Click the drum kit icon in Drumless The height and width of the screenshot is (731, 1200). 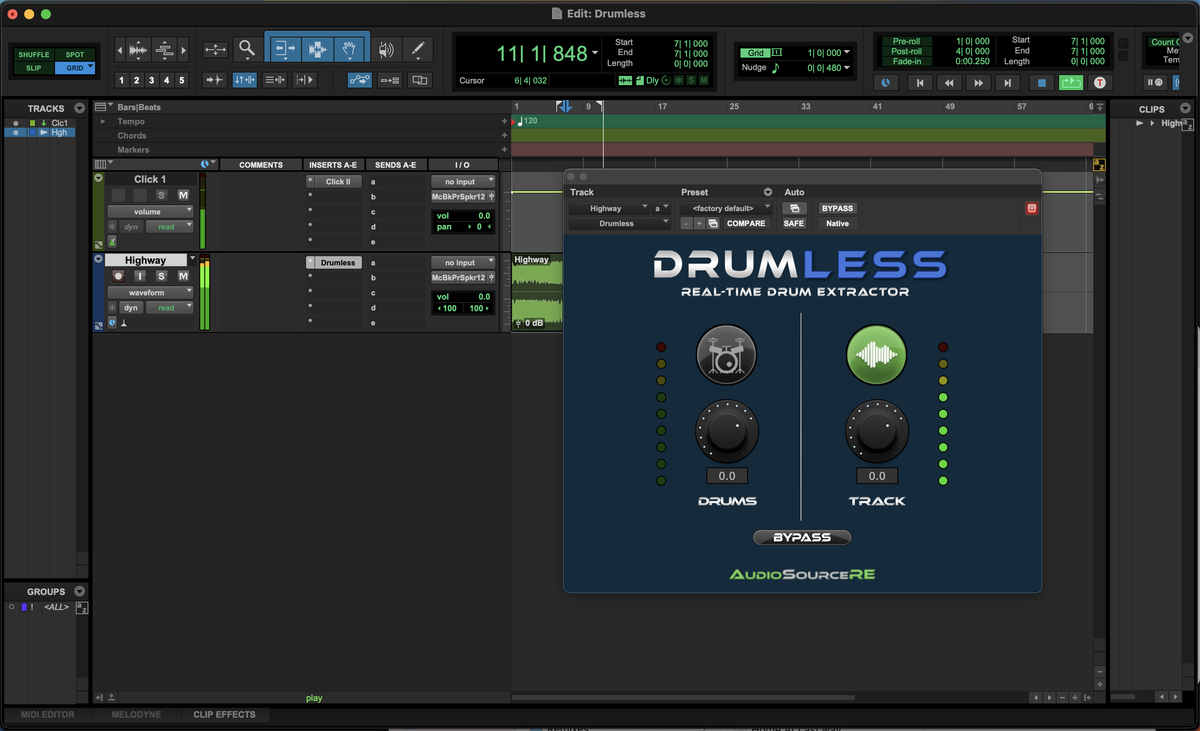point(726,354)
